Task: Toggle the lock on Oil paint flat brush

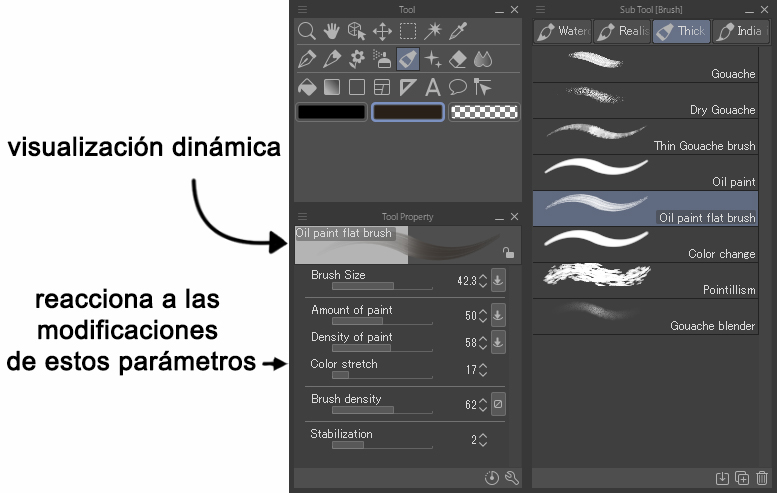Action: [x=508, y=253]
